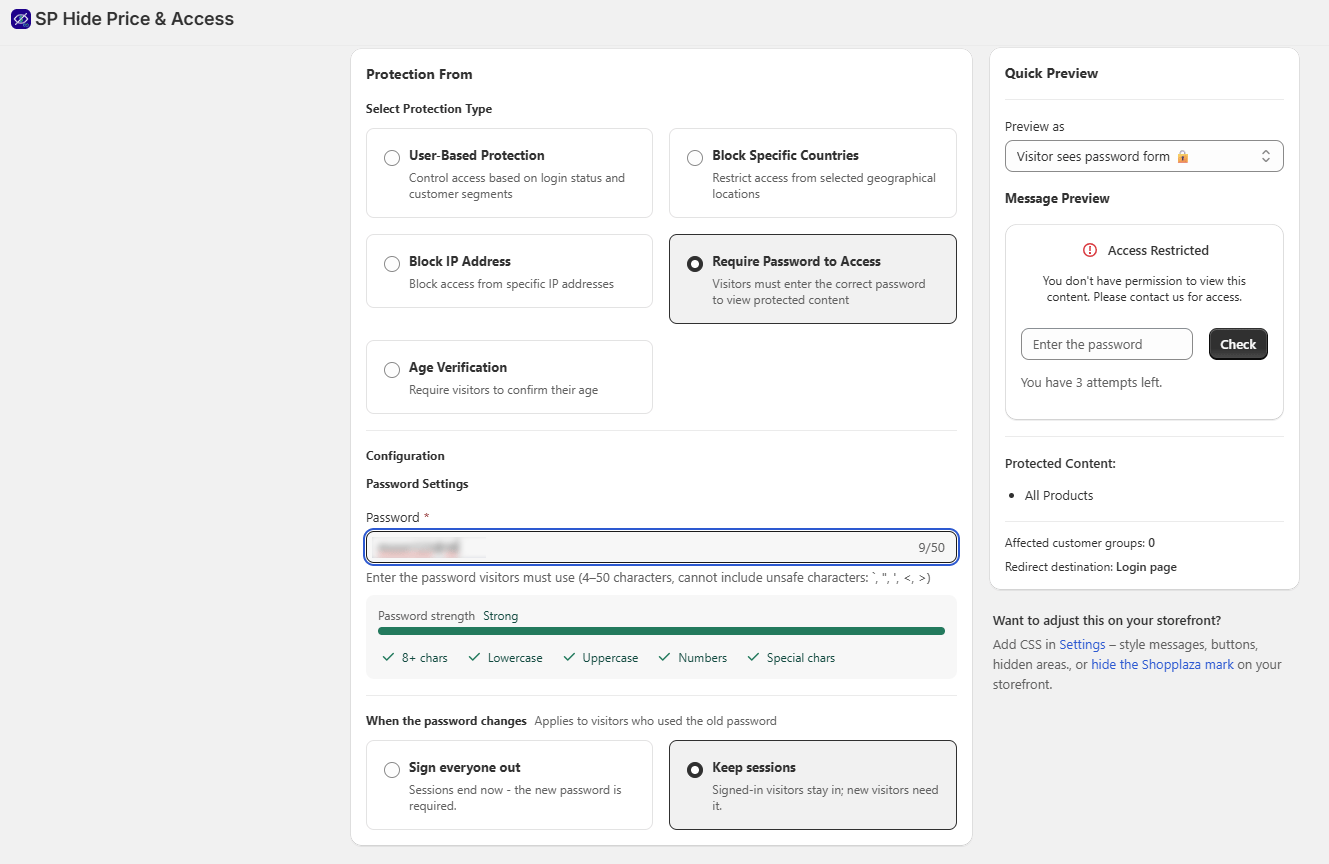Select User-Based Protection radio button
Image resolution: width=1329 pixels, height=864 pixels.
(392, 158)
